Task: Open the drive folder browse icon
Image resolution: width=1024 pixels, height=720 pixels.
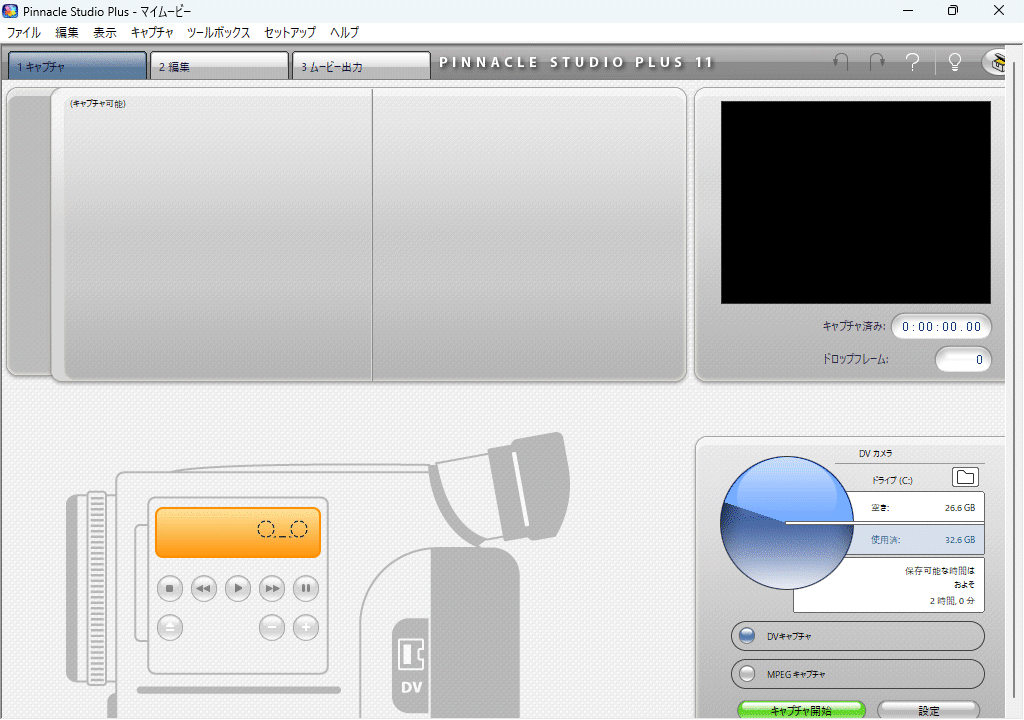Action: click(965, 477)
